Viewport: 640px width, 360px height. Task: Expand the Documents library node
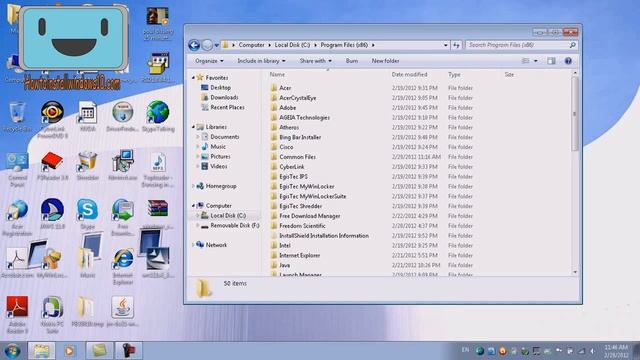pyautogui.click(x=198, y=137)
